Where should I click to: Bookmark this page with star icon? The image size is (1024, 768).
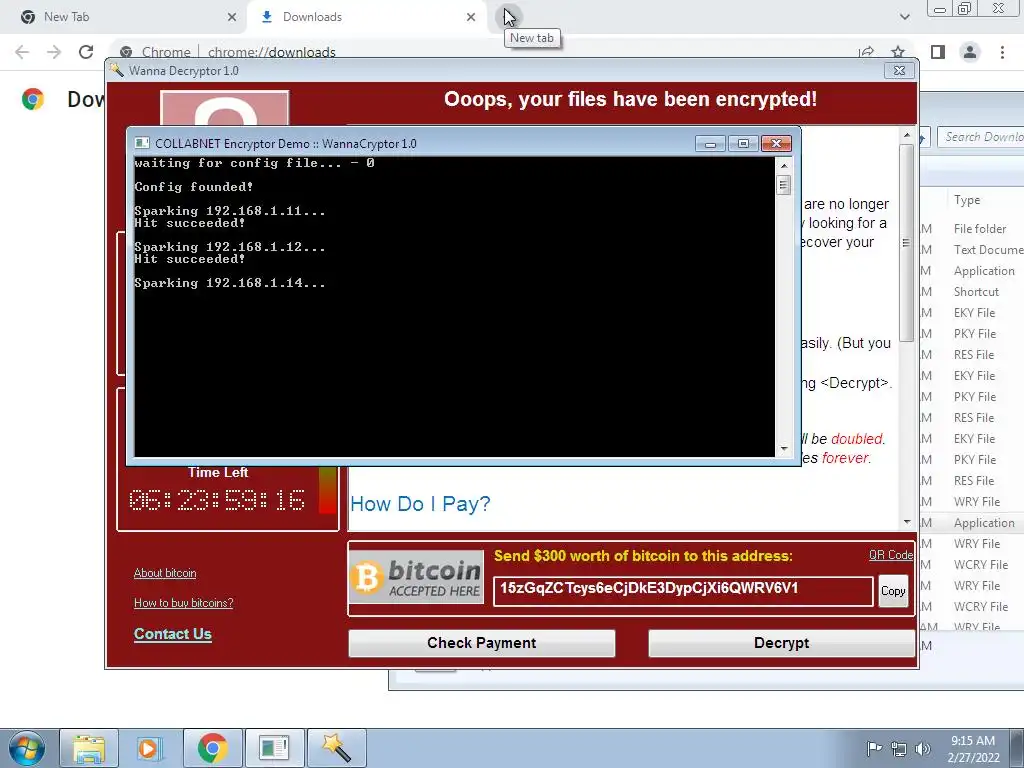(x=898, y=52)
